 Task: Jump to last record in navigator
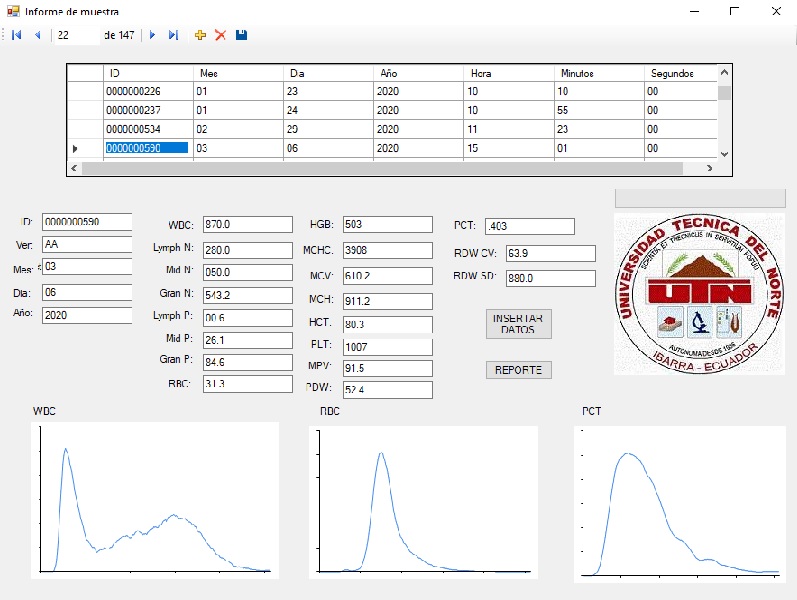tap(173, 35)
